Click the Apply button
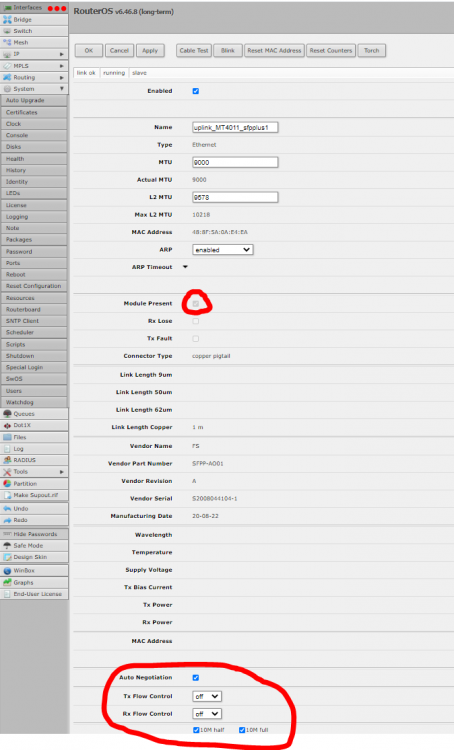This screenshot has height=750, width=454. 150,51
